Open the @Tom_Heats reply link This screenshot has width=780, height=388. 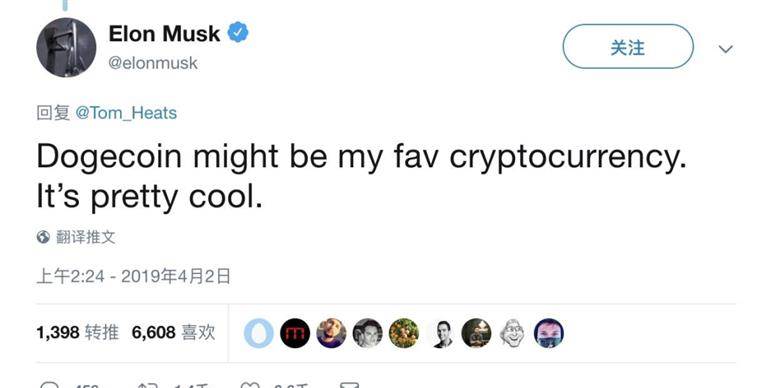click(126, 113)
